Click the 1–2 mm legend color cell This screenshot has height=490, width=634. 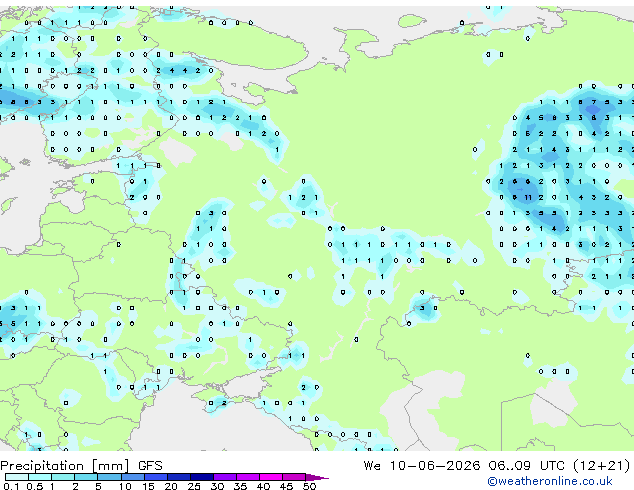tap(63, 477)
